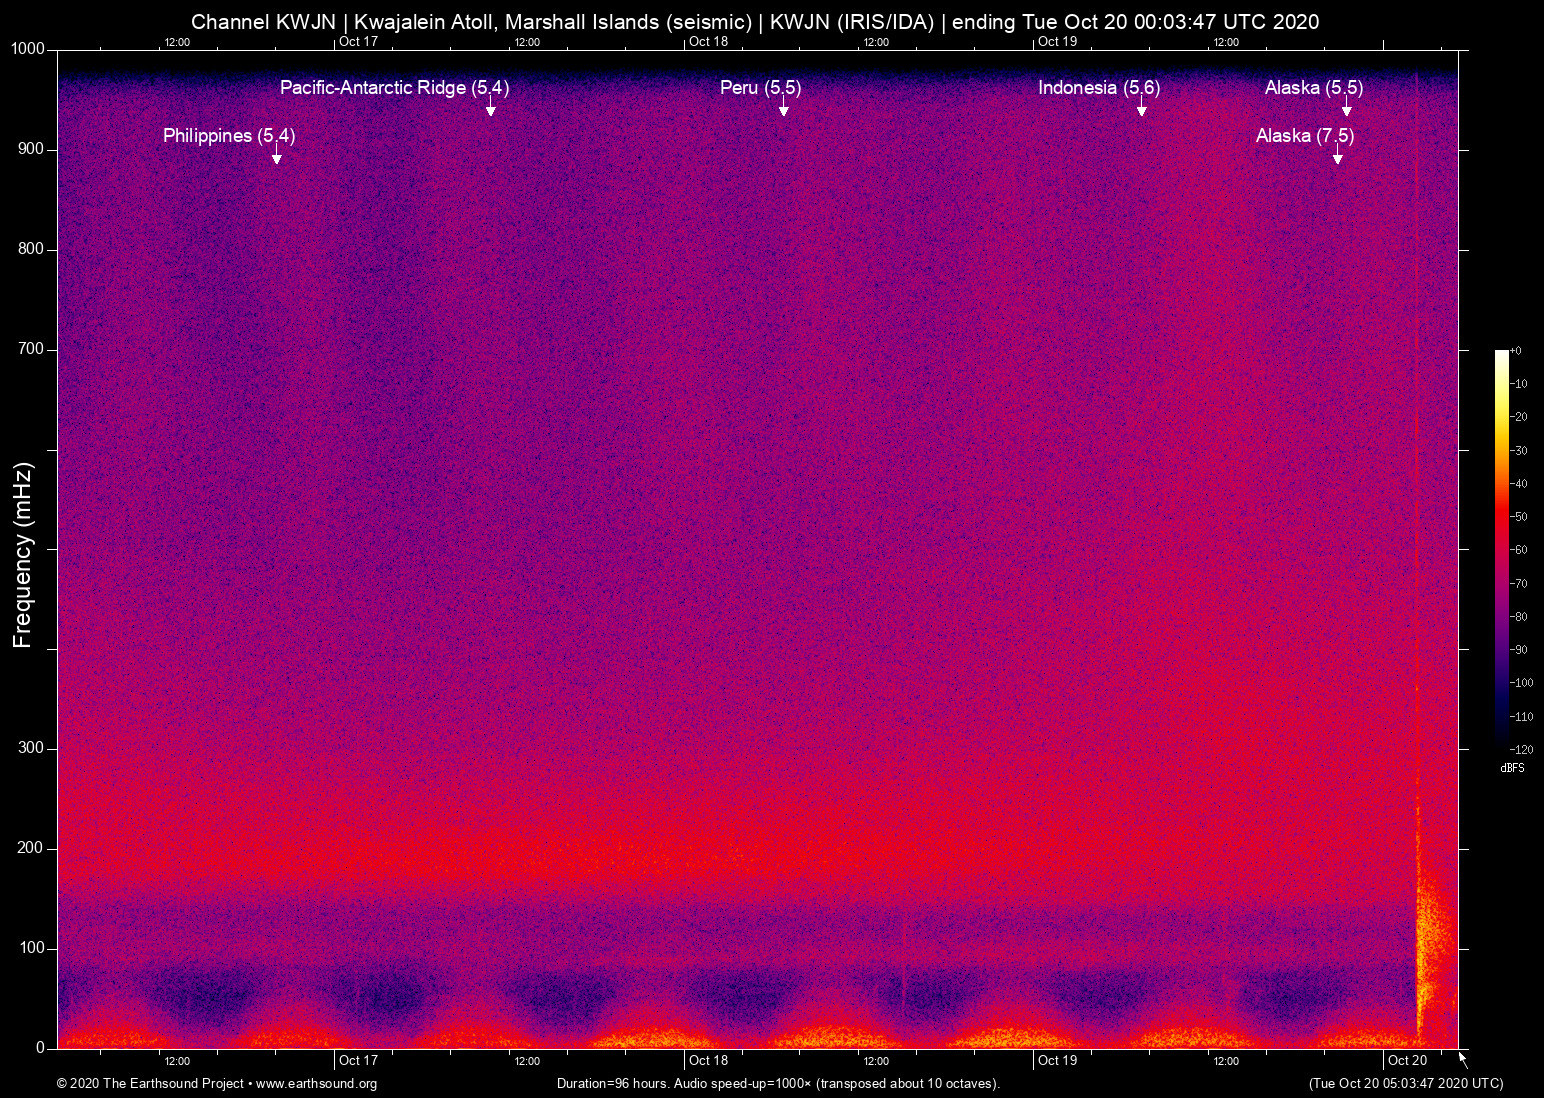Image resolution: width=1544 pixels, height=1098 pixels.
Task: Click the dBFS label under the color scale
Action: (1512, 768)
